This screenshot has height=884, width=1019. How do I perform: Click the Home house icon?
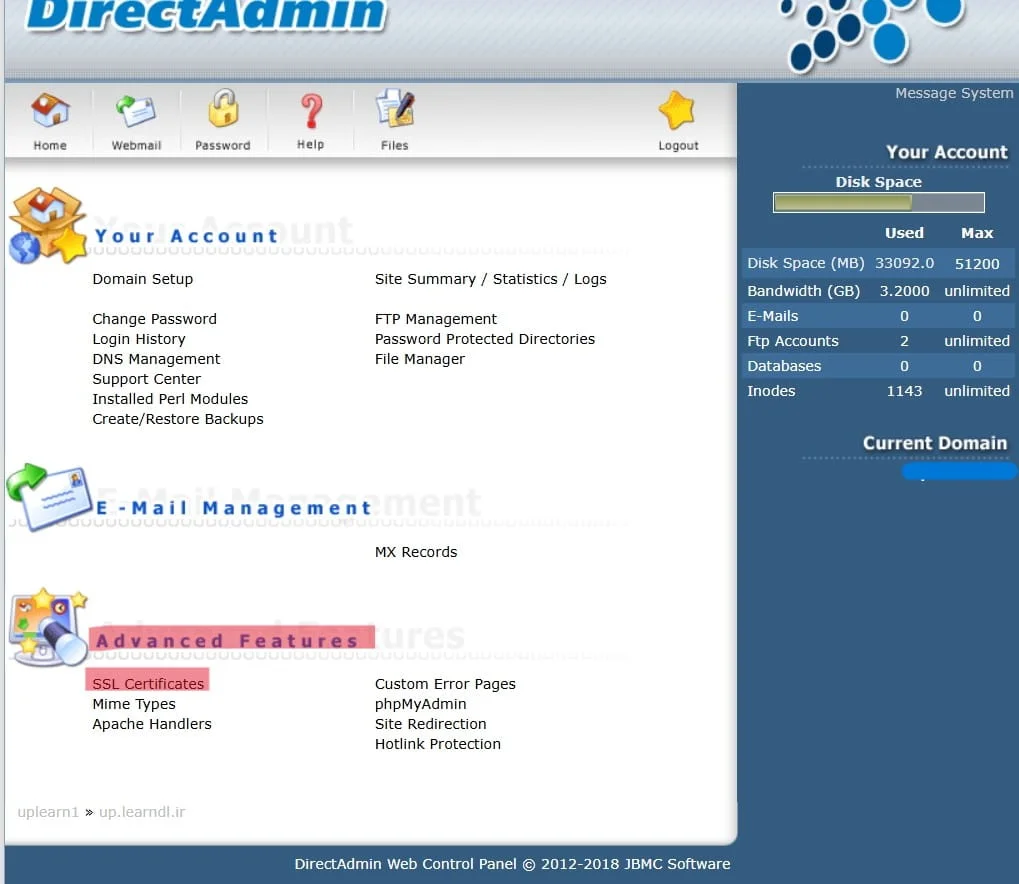click(x=50, y=111)
